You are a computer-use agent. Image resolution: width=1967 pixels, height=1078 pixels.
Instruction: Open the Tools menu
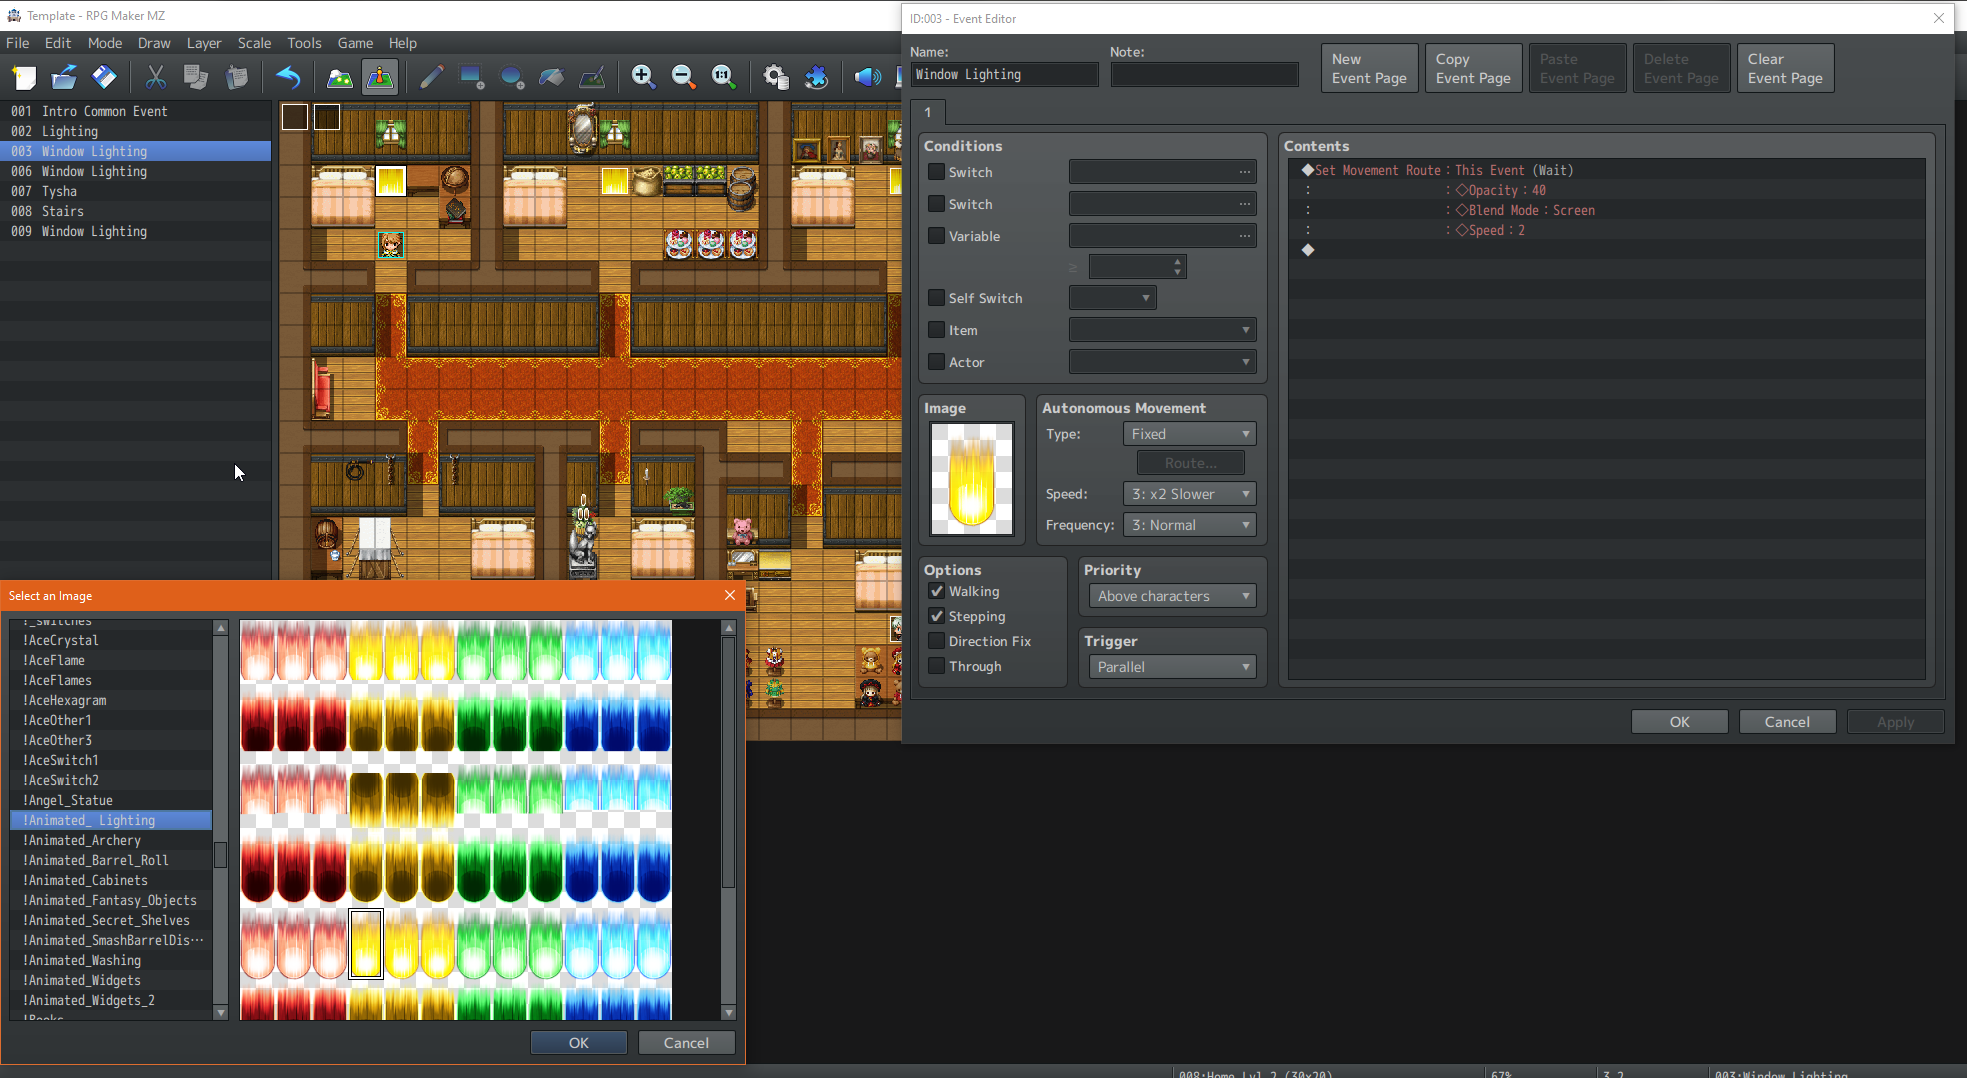pos(304,43)
